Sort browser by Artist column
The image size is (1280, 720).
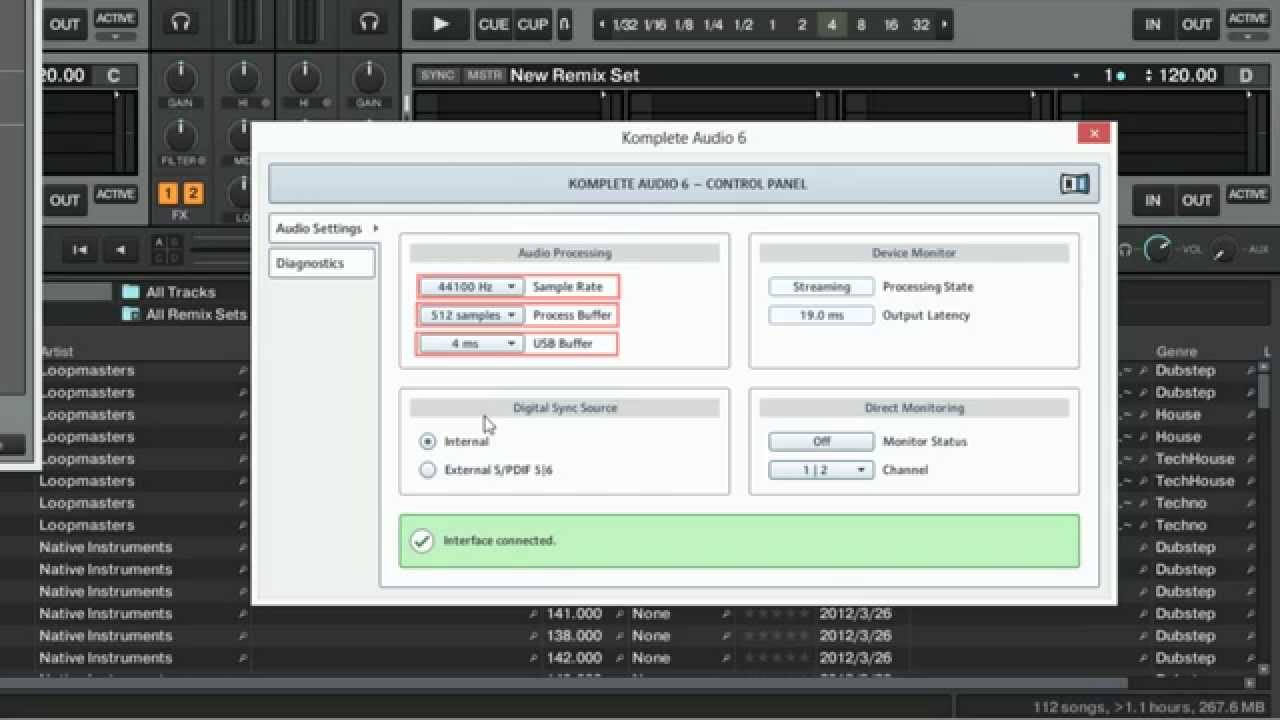[57, 351]
